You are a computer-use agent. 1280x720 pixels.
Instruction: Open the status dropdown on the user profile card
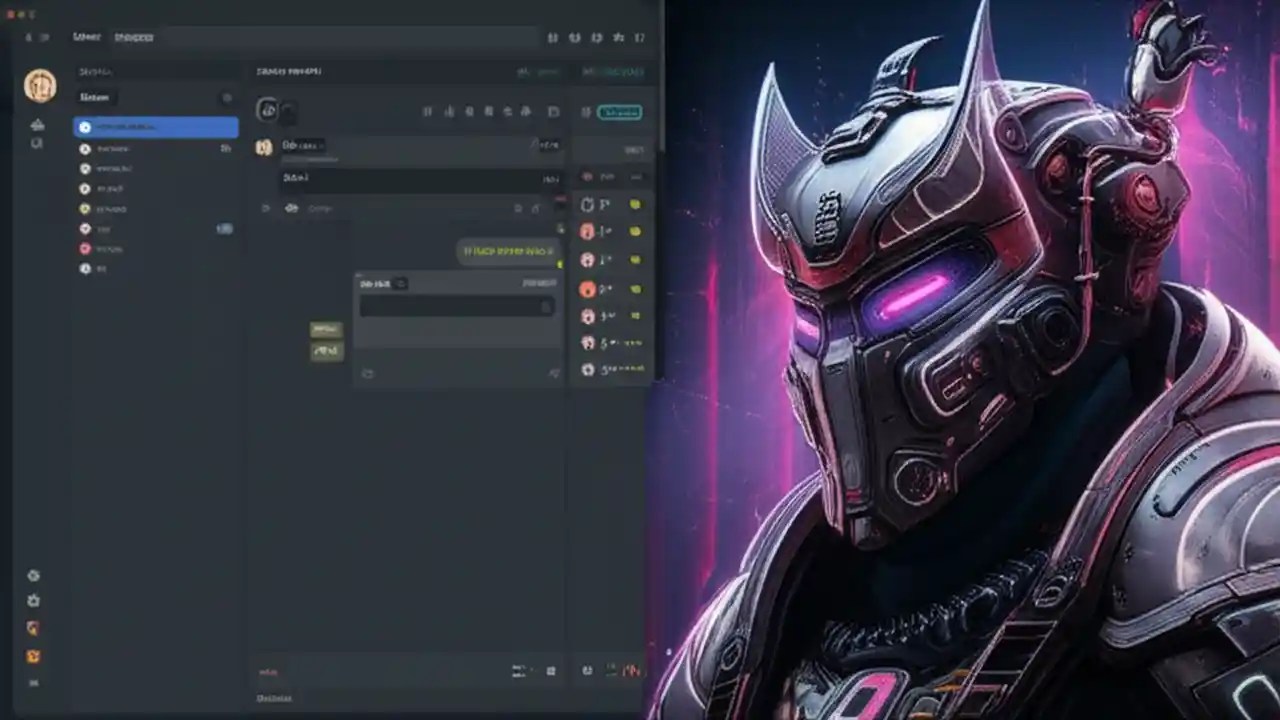[x=398, y=284]
